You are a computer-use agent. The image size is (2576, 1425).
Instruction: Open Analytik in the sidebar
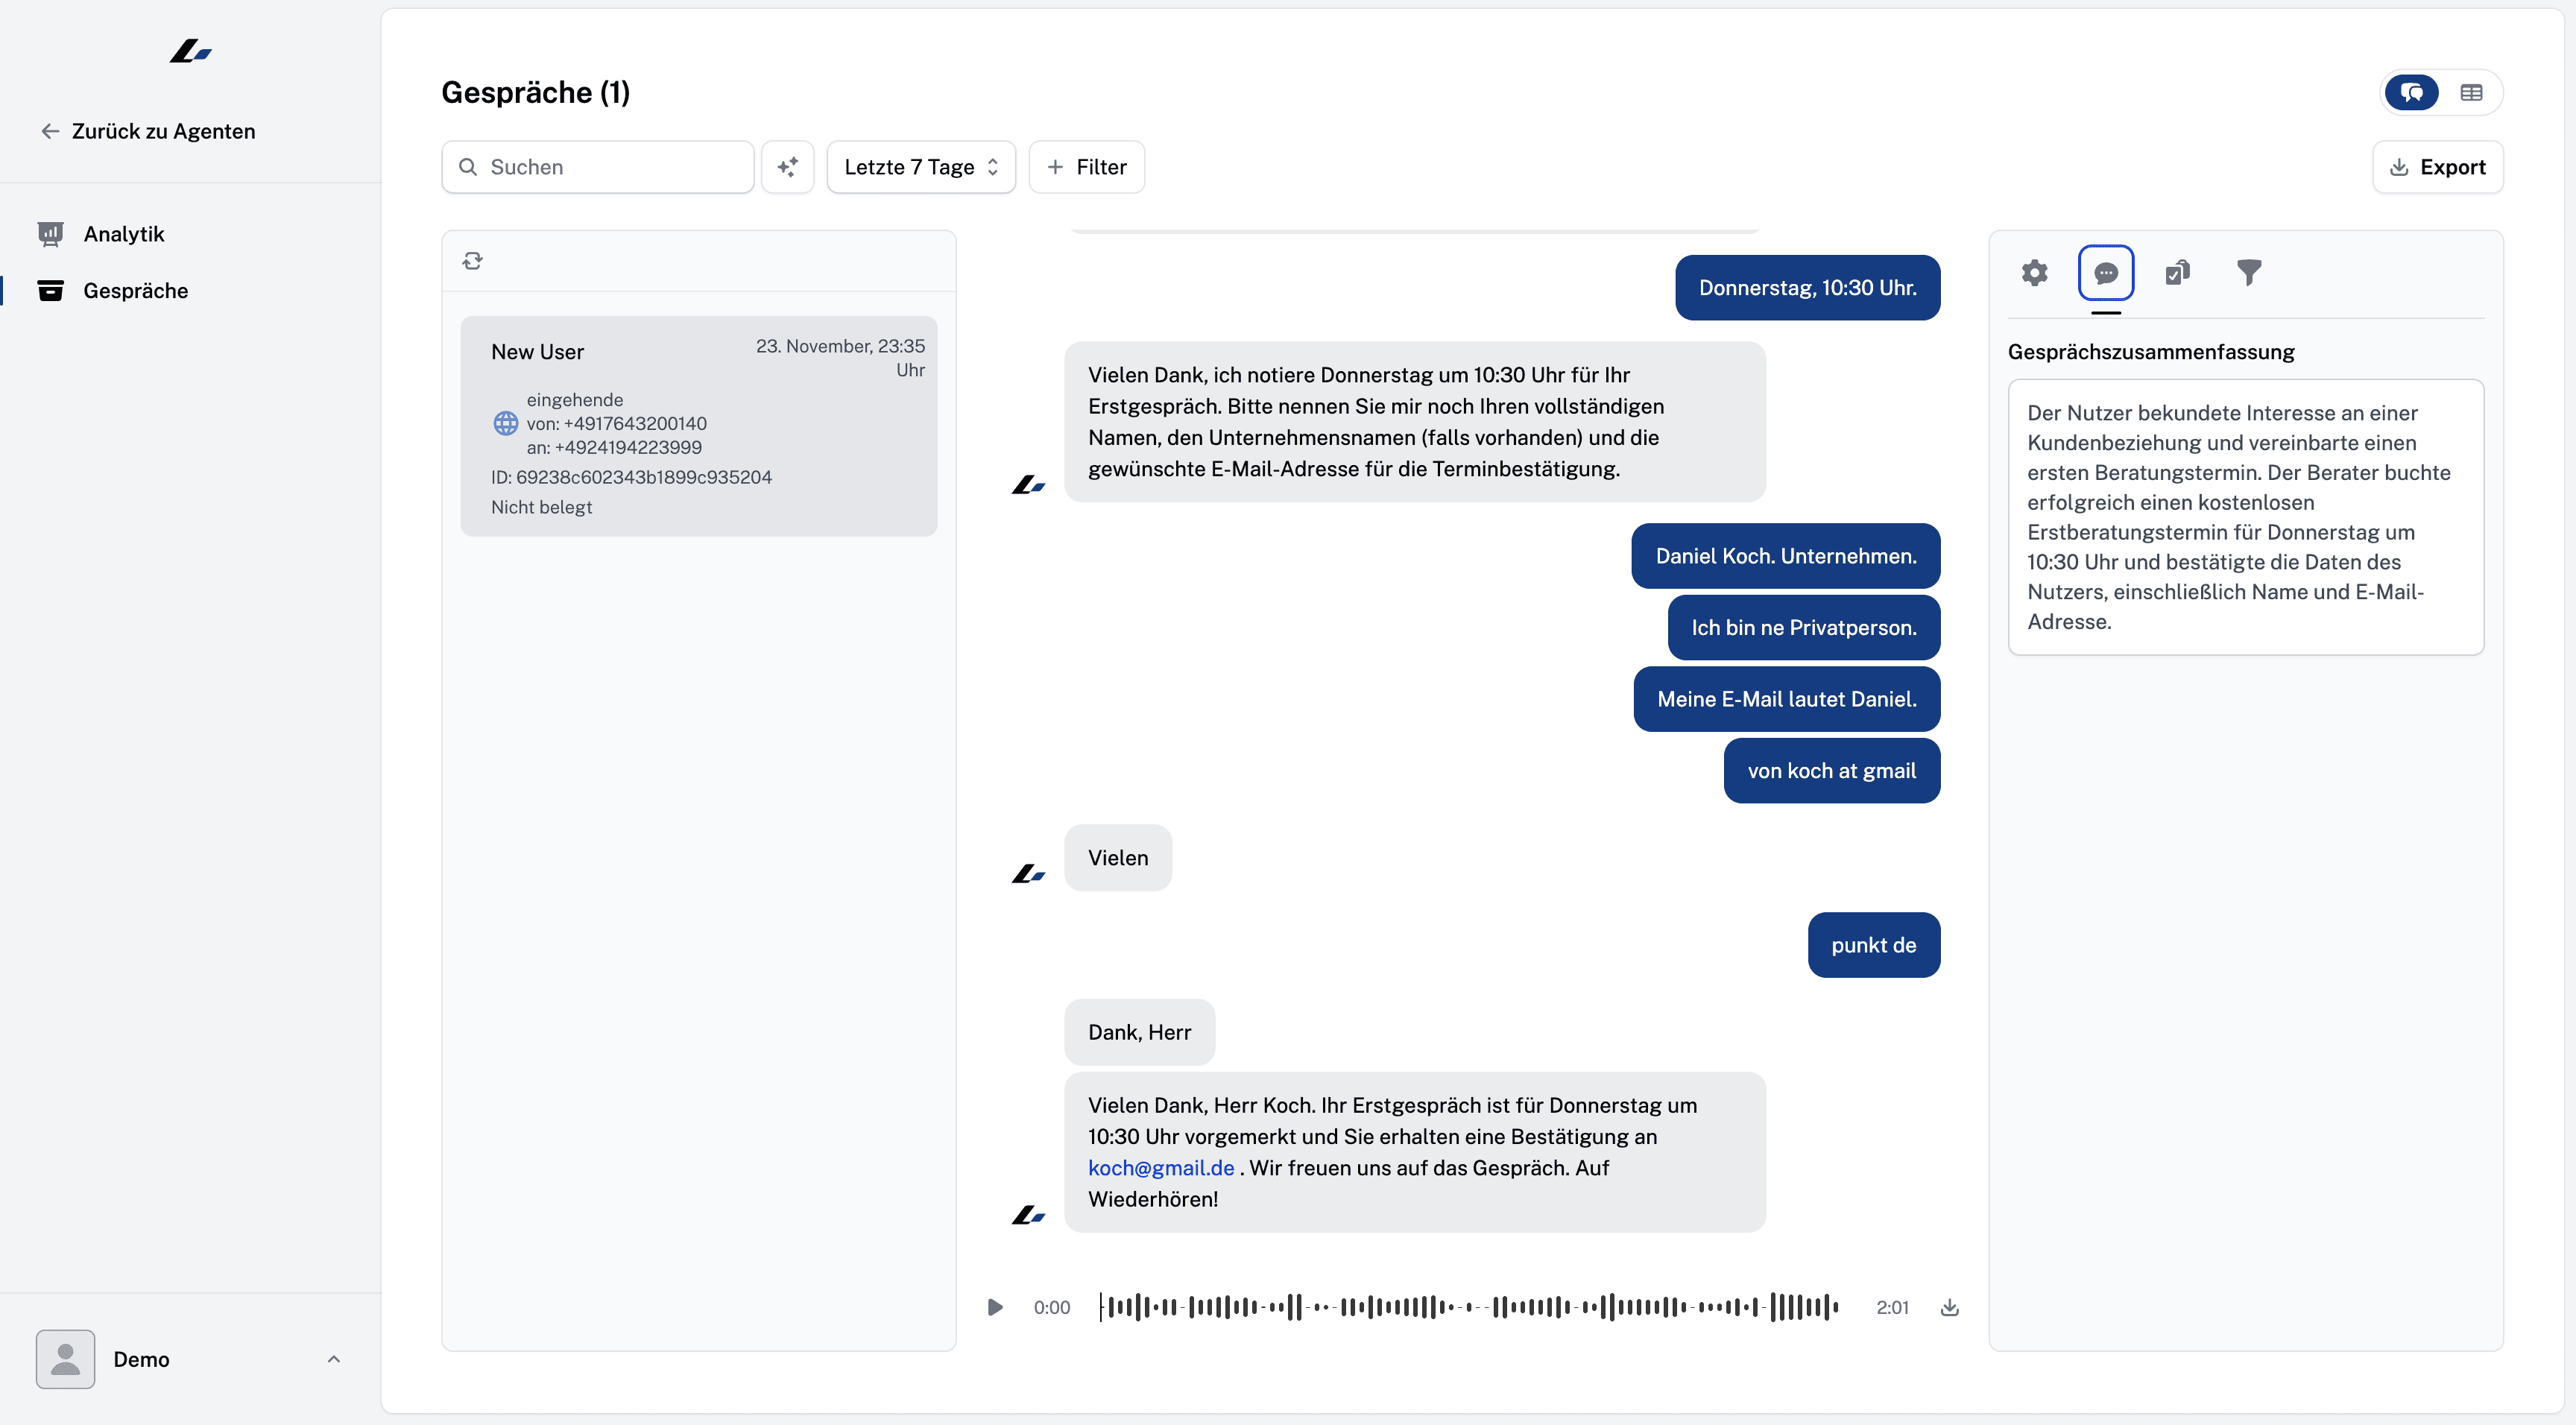123,234
